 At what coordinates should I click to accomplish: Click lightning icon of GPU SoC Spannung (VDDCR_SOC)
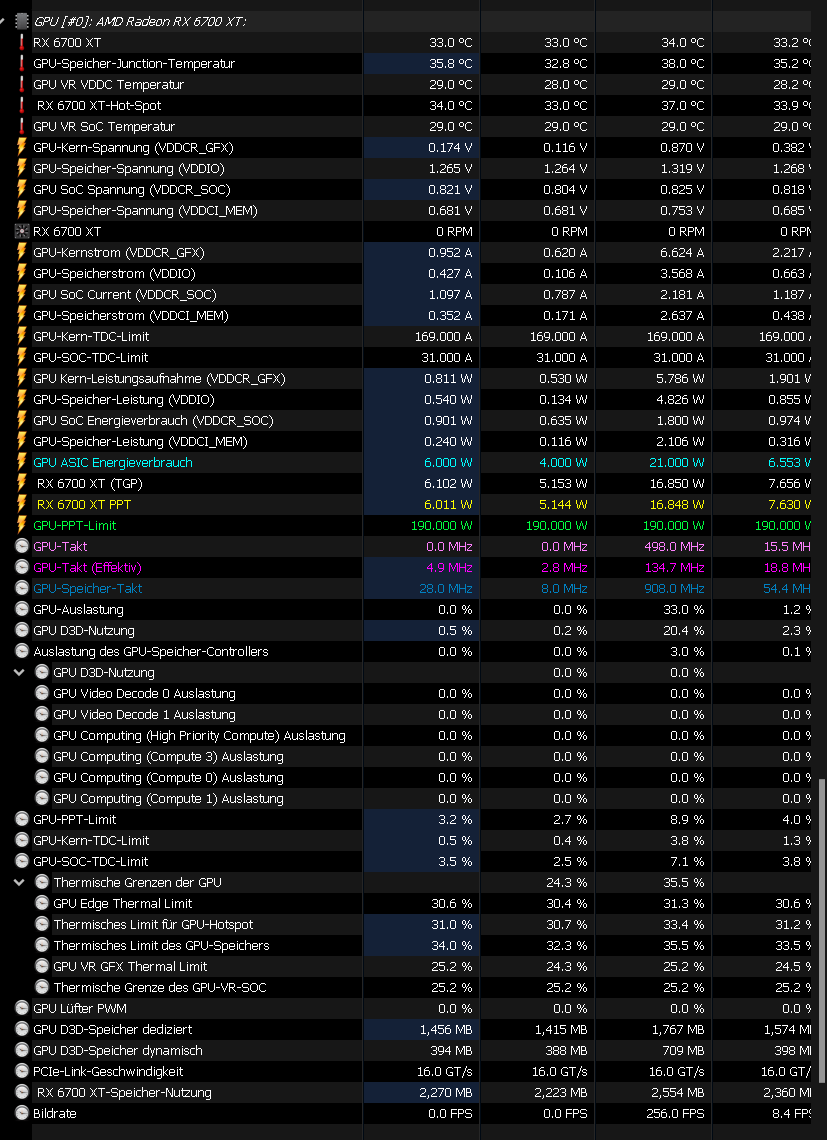pos(22,190)
